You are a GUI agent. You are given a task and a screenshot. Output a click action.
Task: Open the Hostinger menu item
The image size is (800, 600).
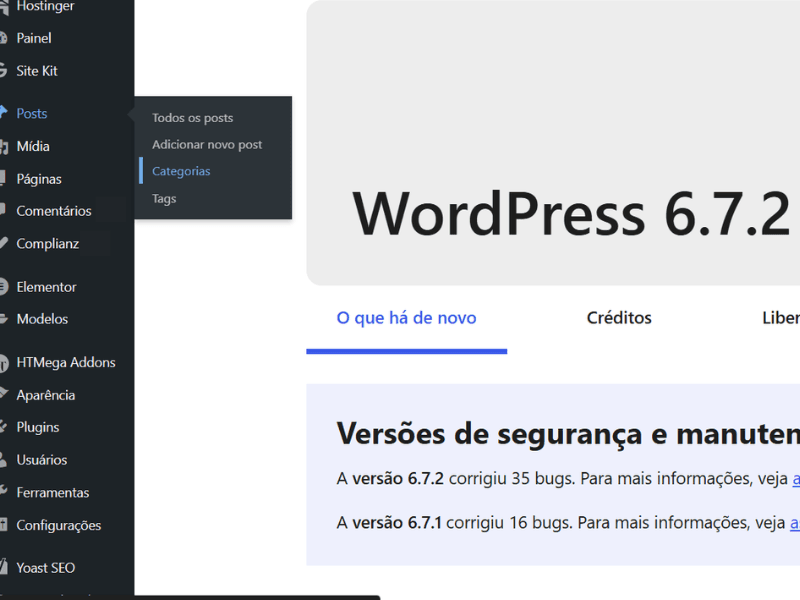pos(45,6)
